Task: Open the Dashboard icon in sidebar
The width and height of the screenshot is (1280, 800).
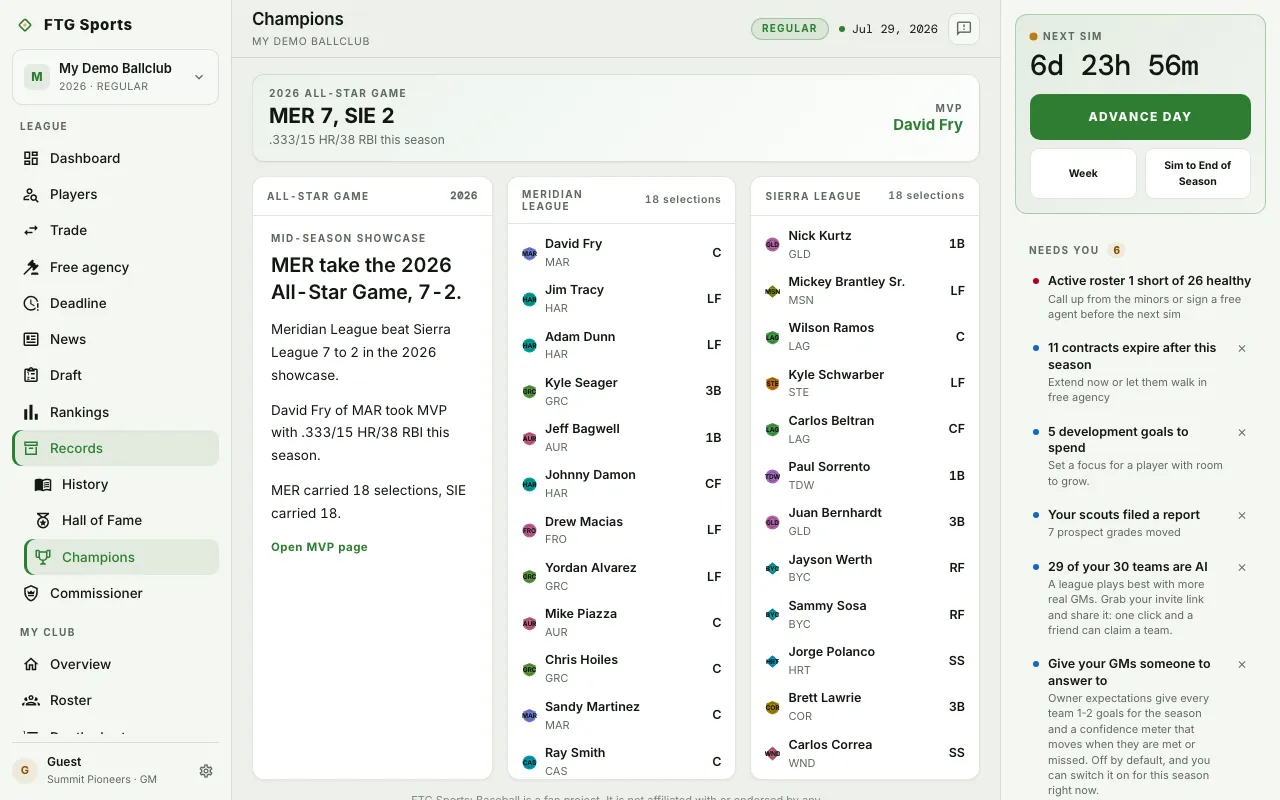Action: pos(31,158)
